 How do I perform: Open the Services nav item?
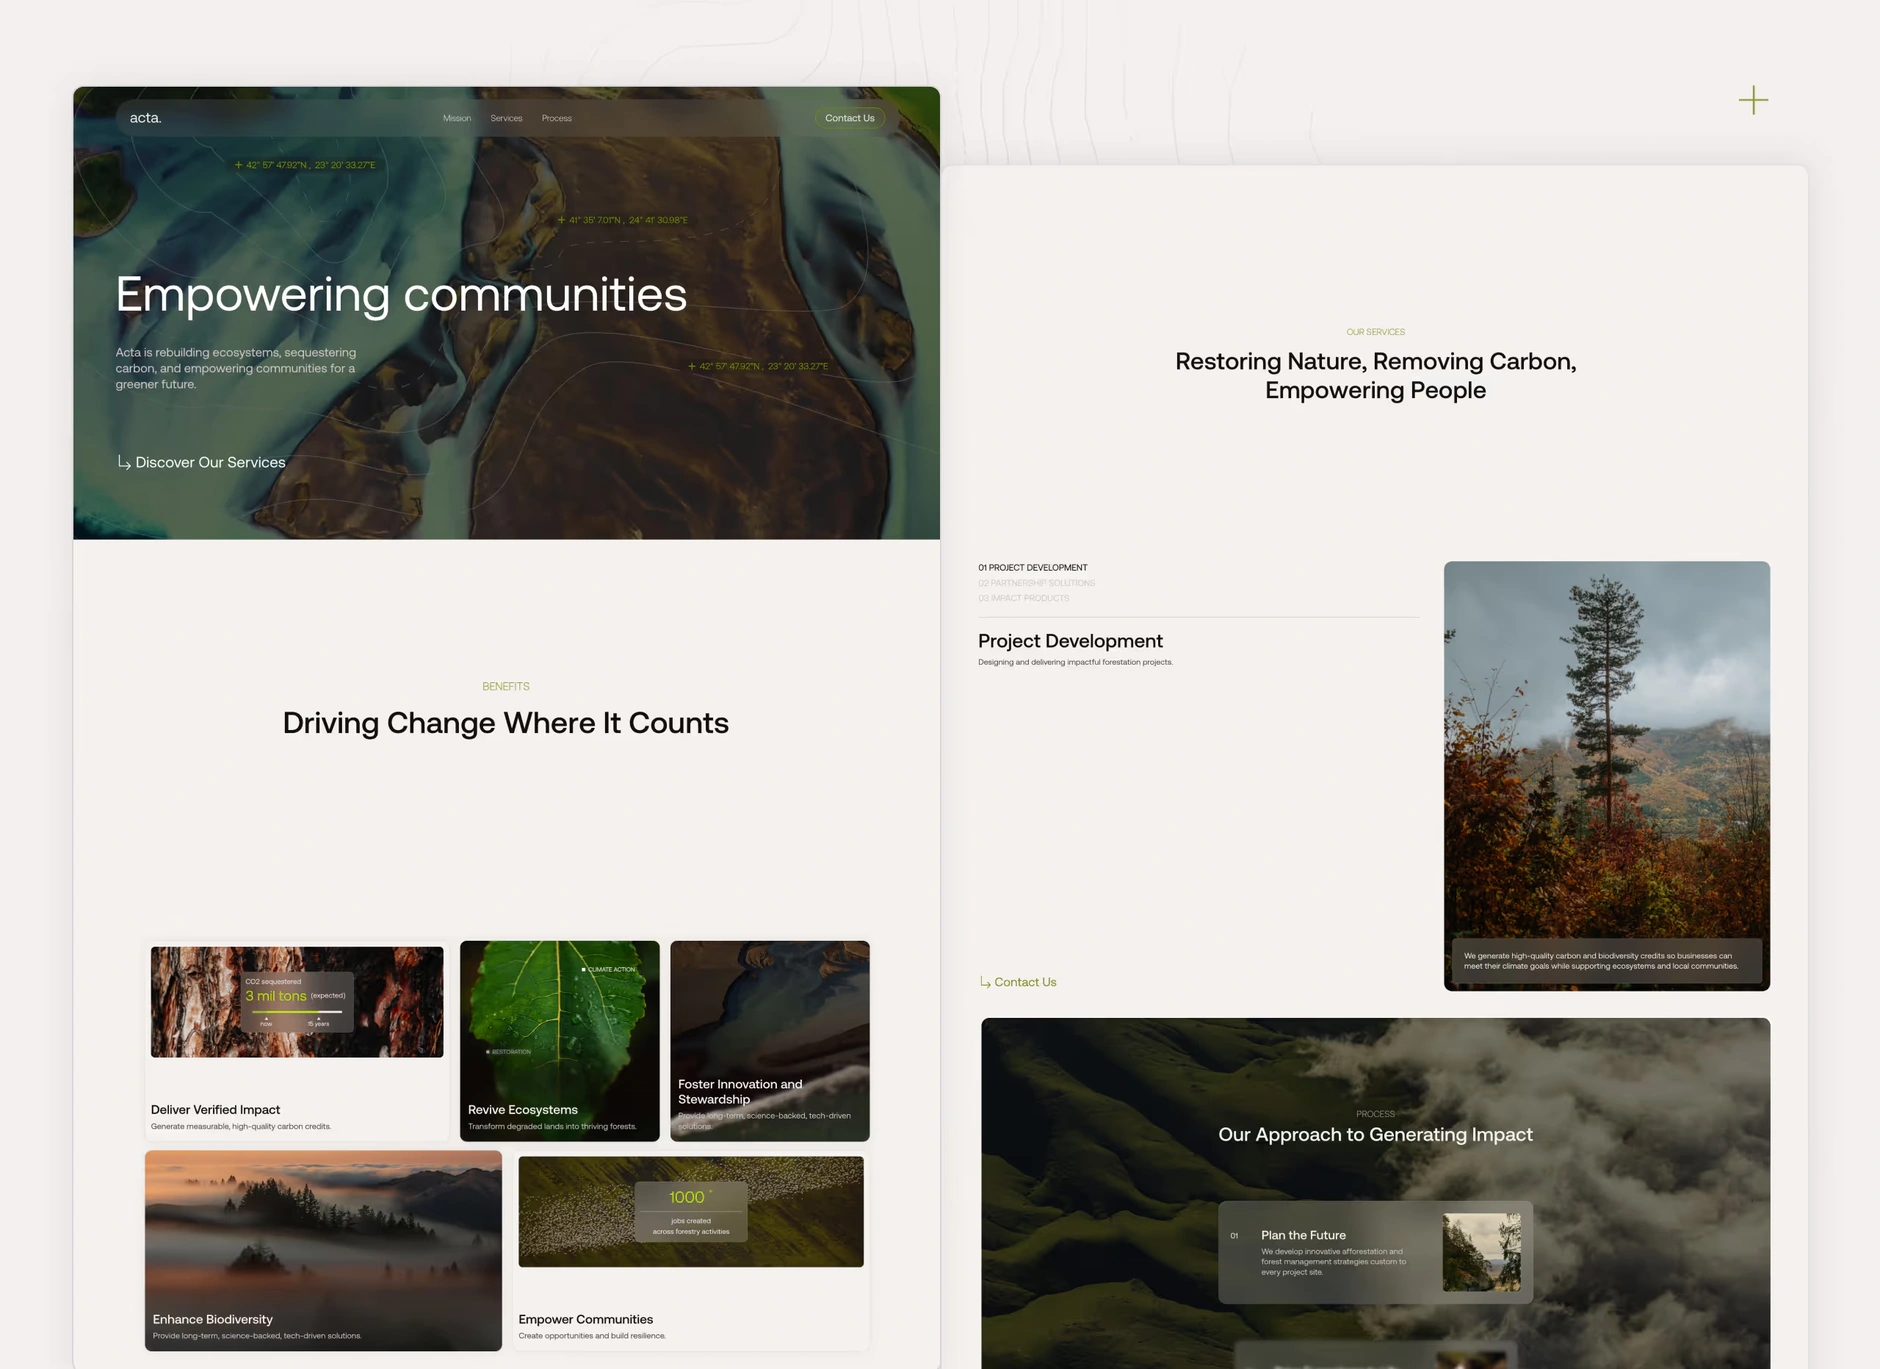coord(506,118)
